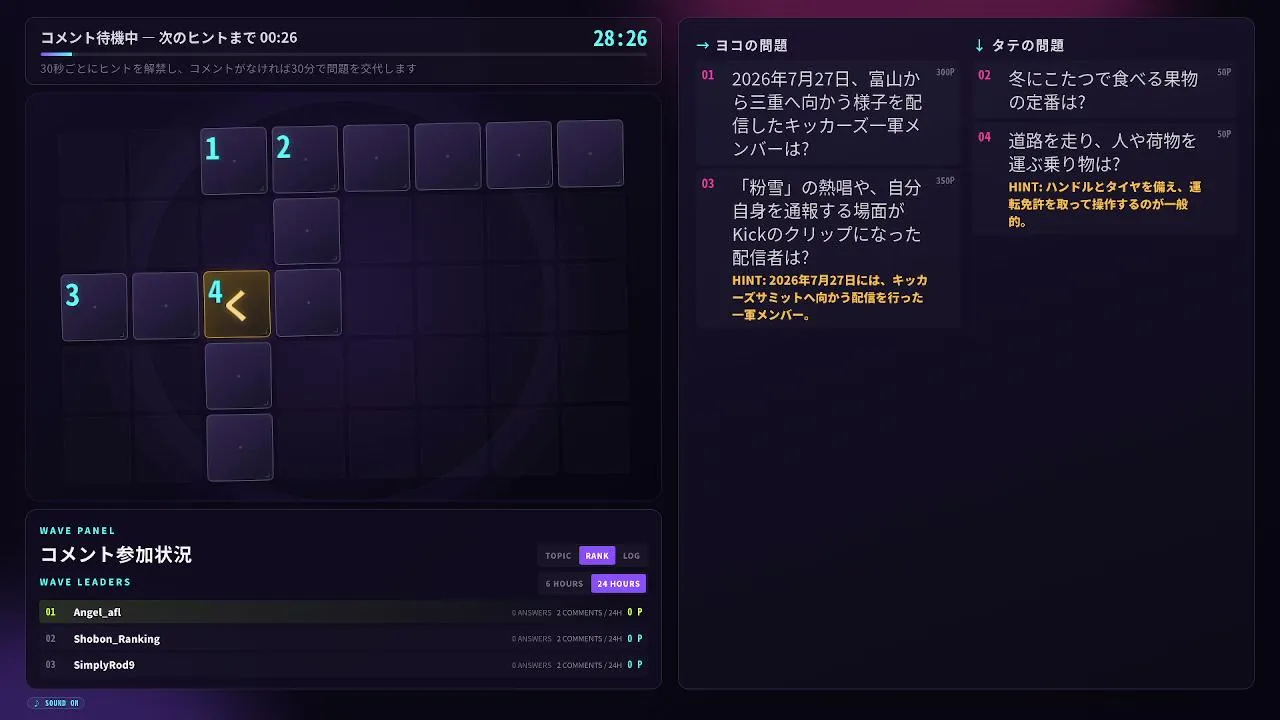Click the highlighted cell 4 with arrow
The image size is (1280, 720).
[237, 304]
